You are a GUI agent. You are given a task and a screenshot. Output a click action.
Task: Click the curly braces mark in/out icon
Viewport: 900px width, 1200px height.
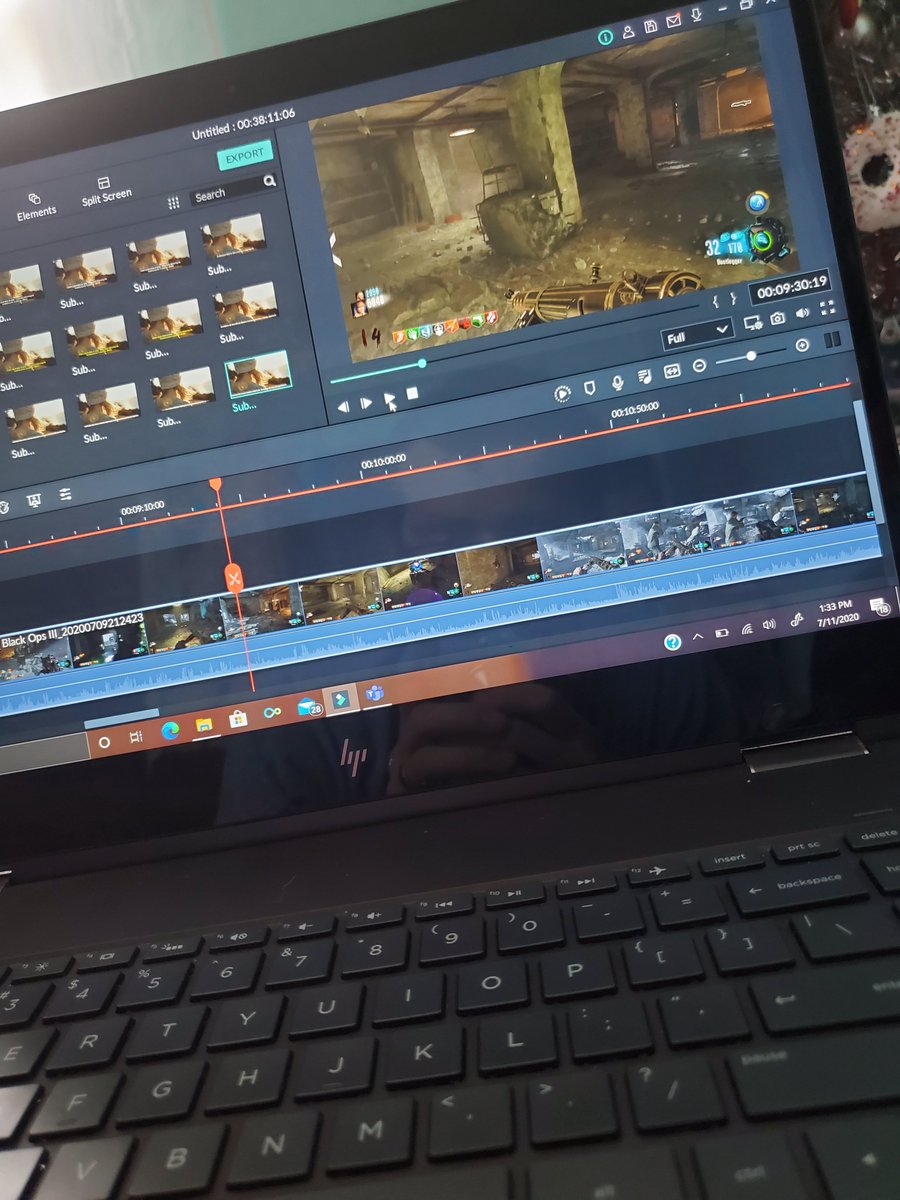tap(725, 299)
